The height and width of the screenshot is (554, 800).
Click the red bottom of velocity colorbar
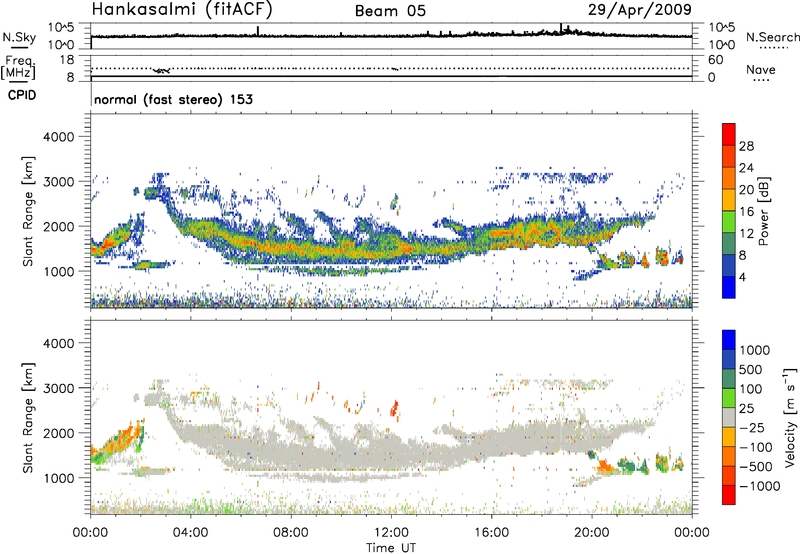click(x=729, y=495)
